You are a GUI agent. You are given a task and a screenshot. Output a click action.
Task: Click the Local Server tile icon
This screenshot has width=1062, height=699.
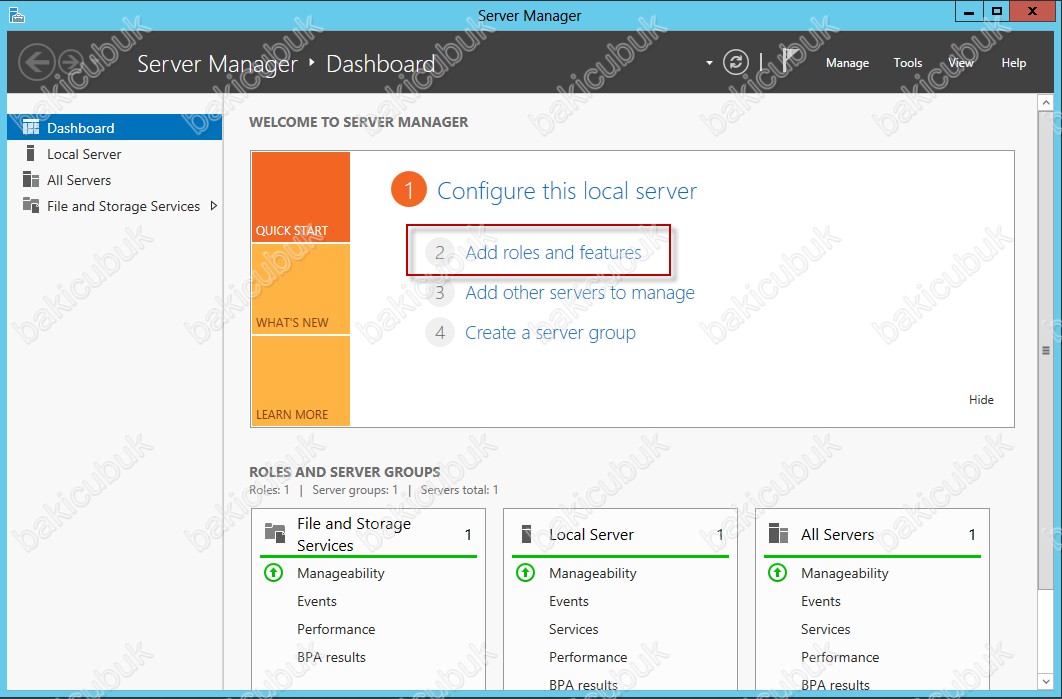point(526,534)
